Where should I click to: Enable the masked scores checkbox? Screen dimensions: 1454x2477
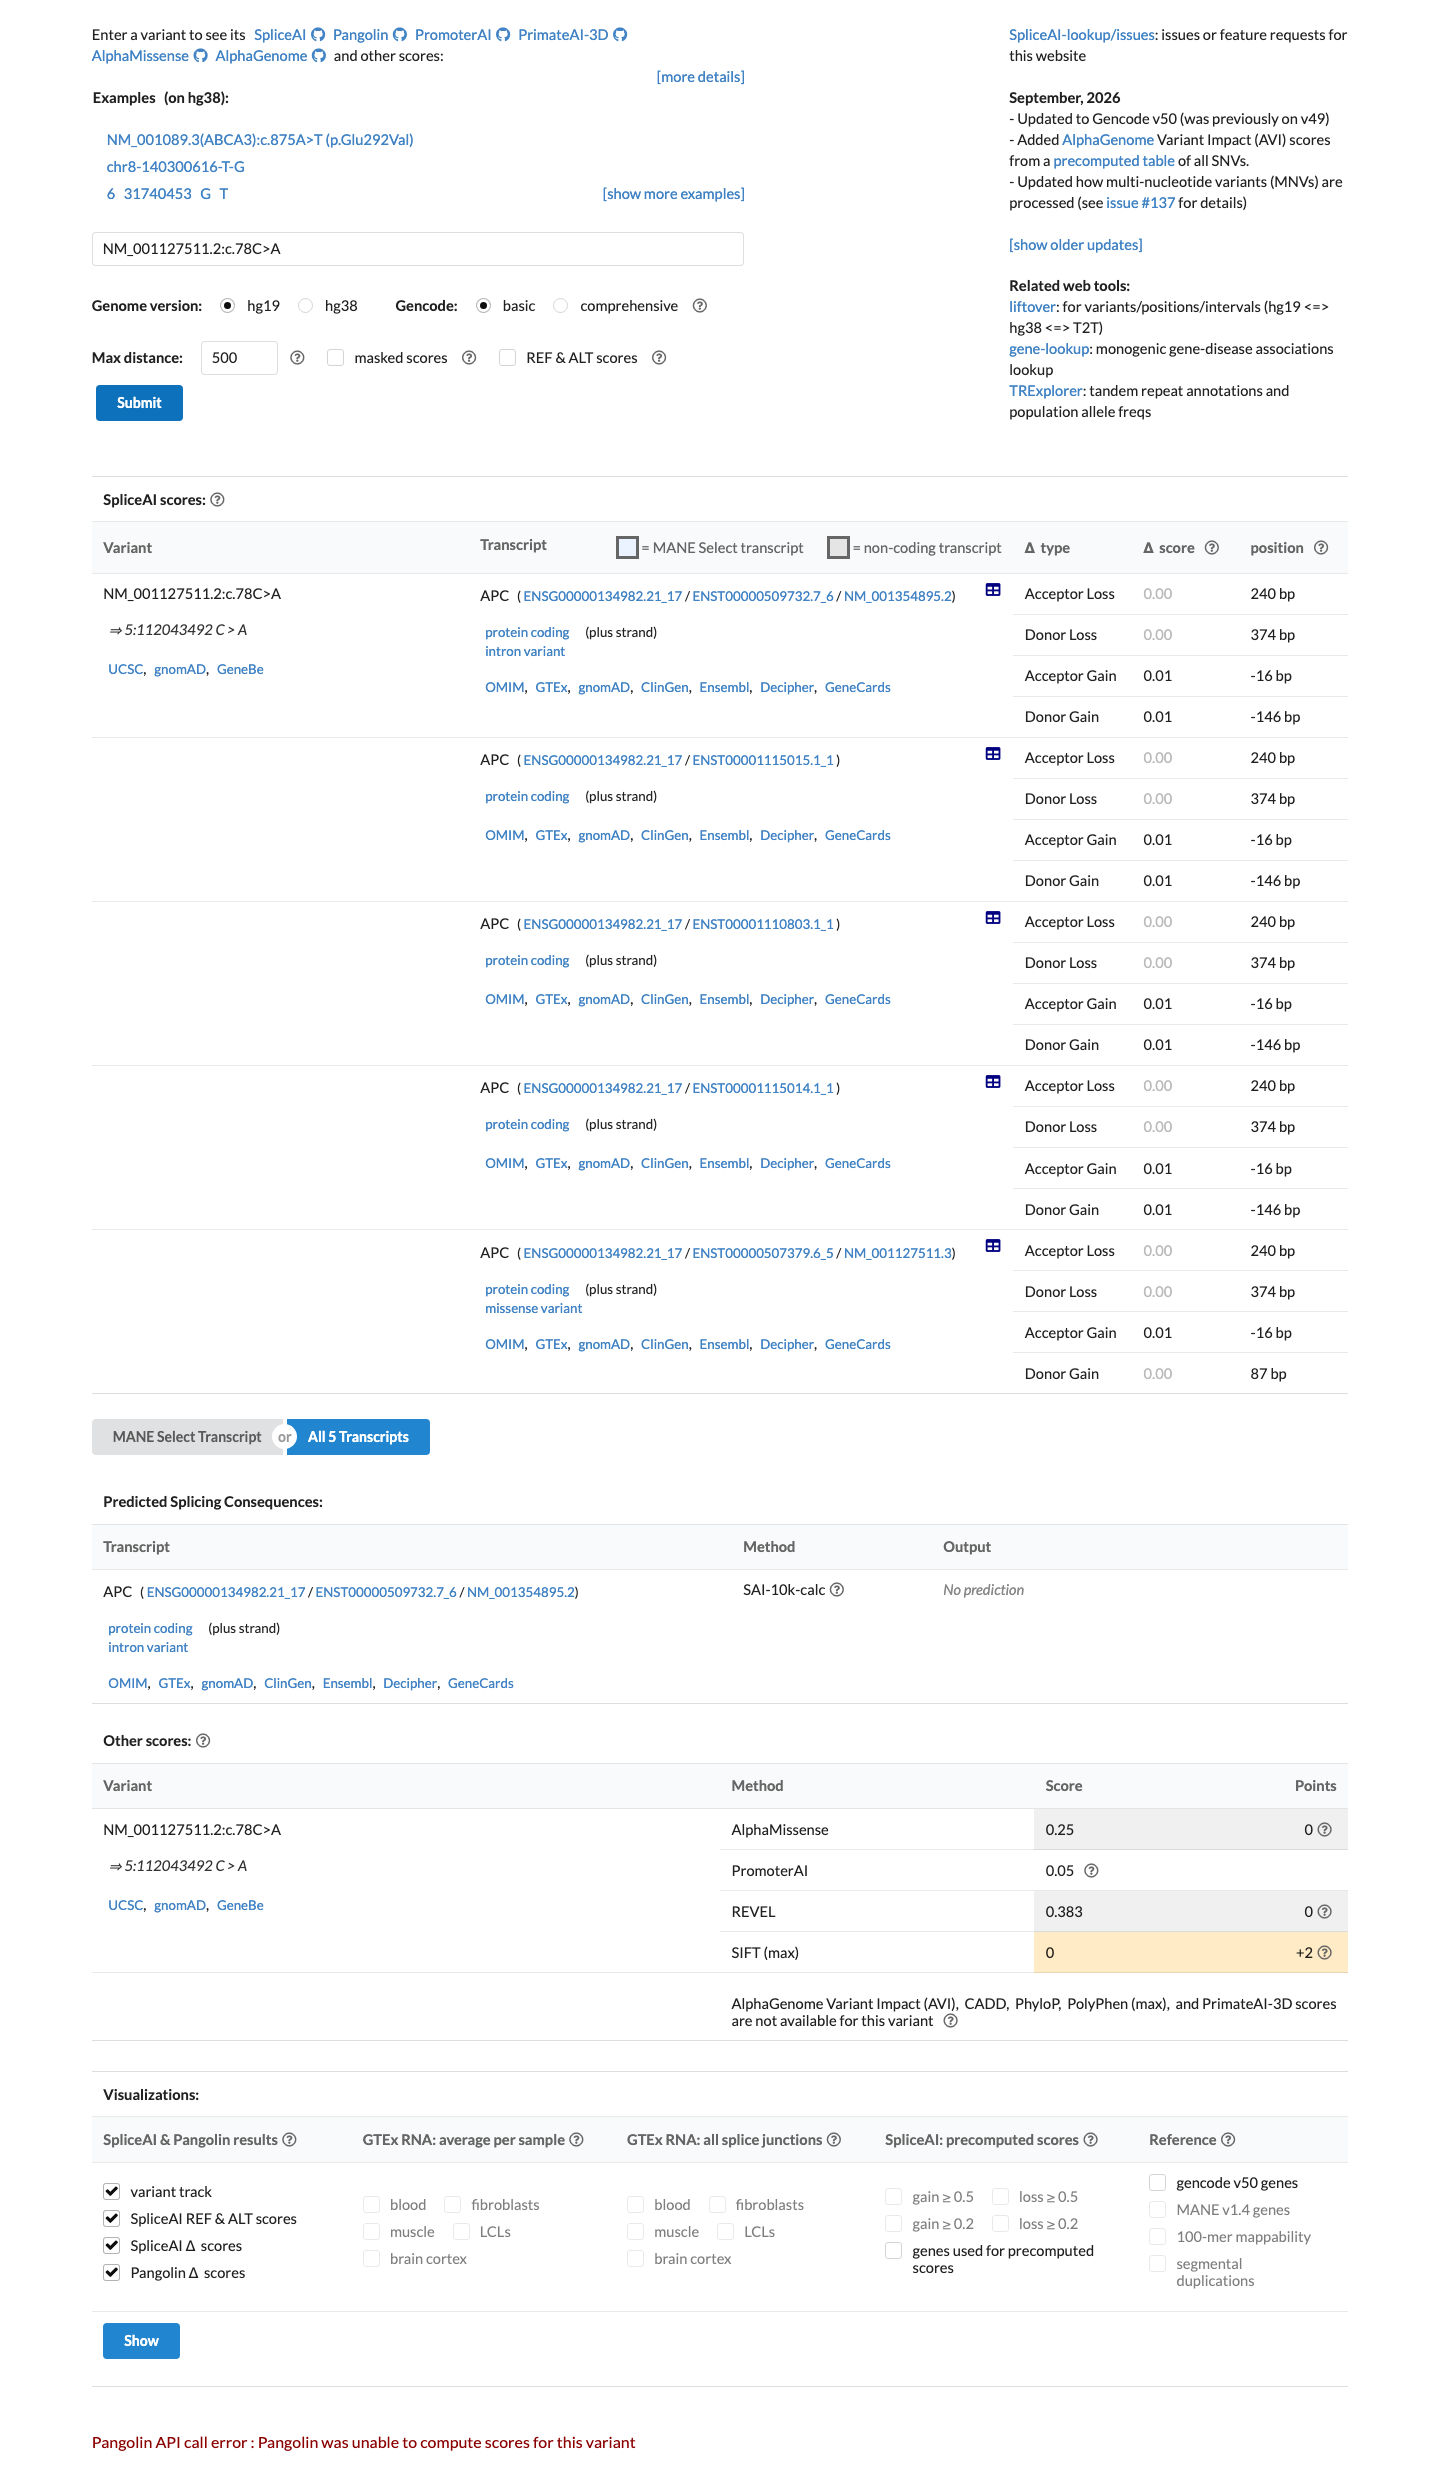336,358
